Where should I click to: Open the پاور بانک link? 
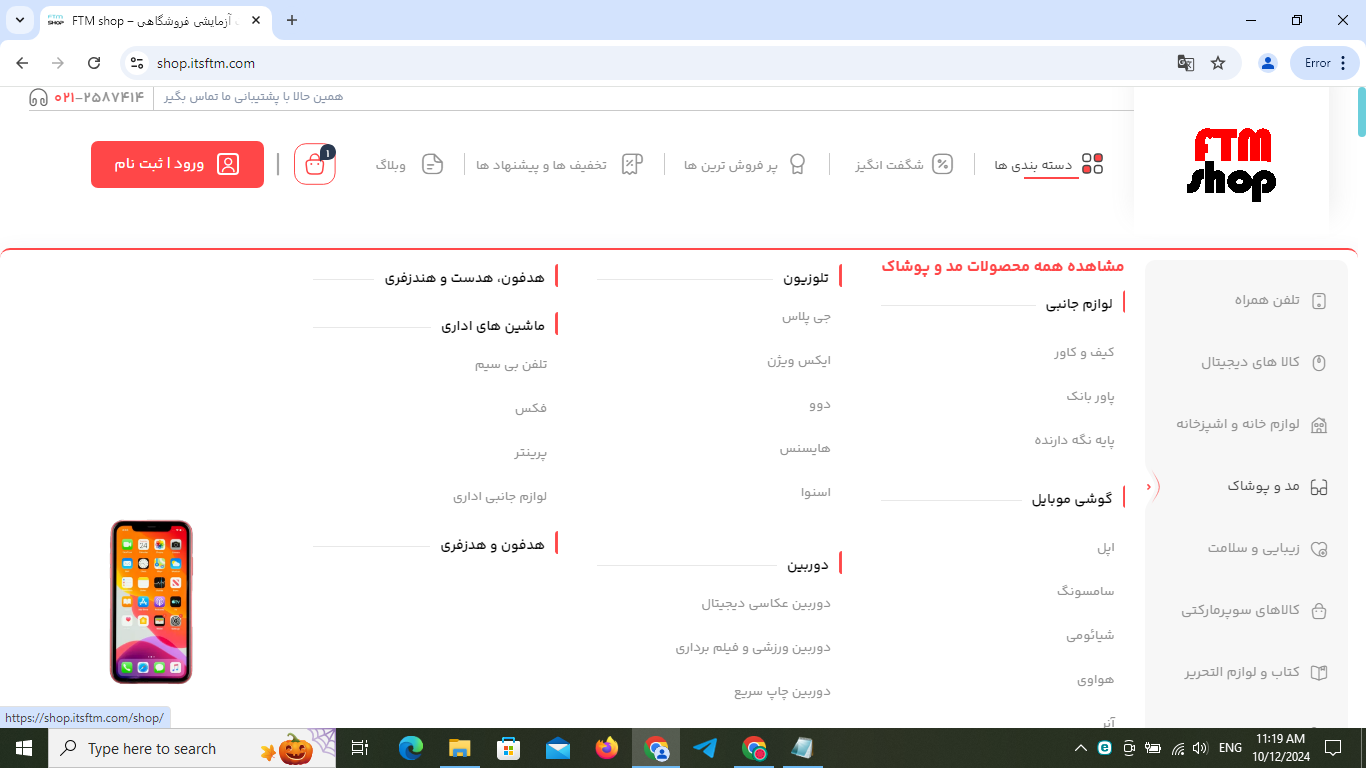click(1090, 397)
